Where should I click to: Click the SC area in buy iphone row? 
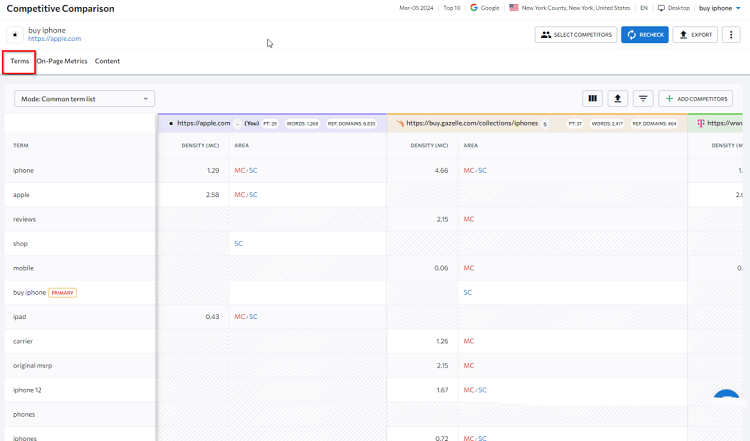tap(468, 292)
